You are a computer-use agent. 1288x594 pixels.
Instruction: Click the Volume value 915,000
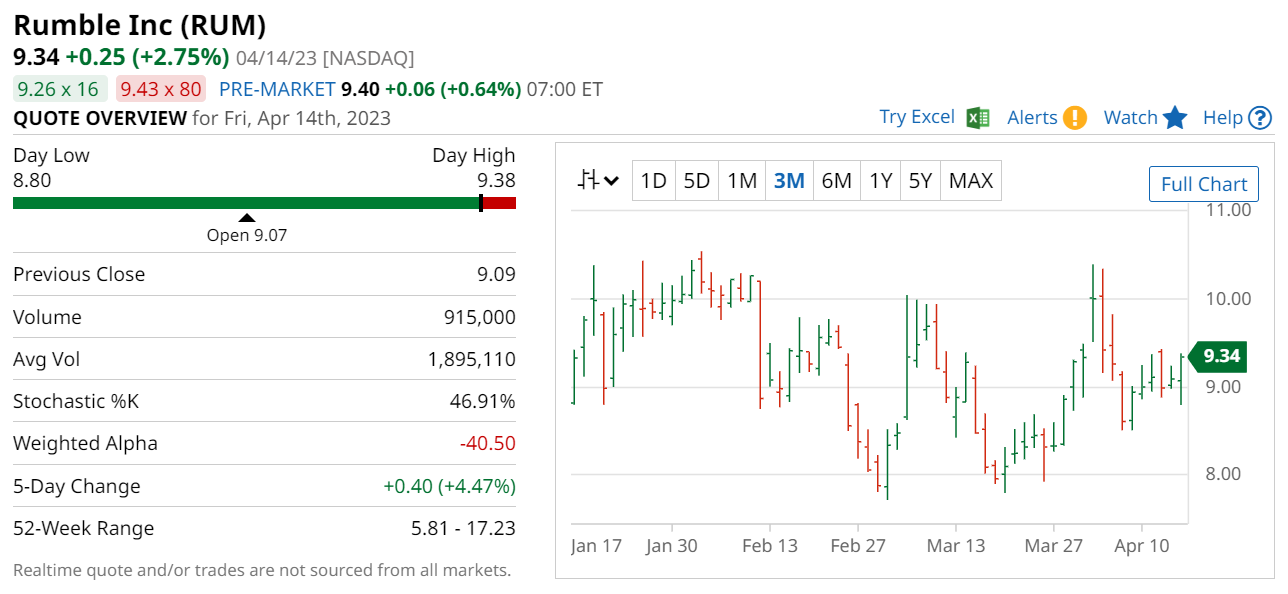(x=480, y=317)
